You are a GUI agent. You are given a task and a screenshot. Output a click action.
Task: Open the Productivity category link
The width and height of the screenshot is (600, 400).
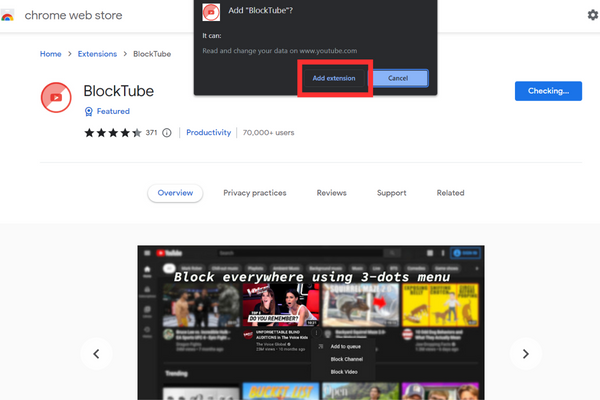[x=209, y=132]
